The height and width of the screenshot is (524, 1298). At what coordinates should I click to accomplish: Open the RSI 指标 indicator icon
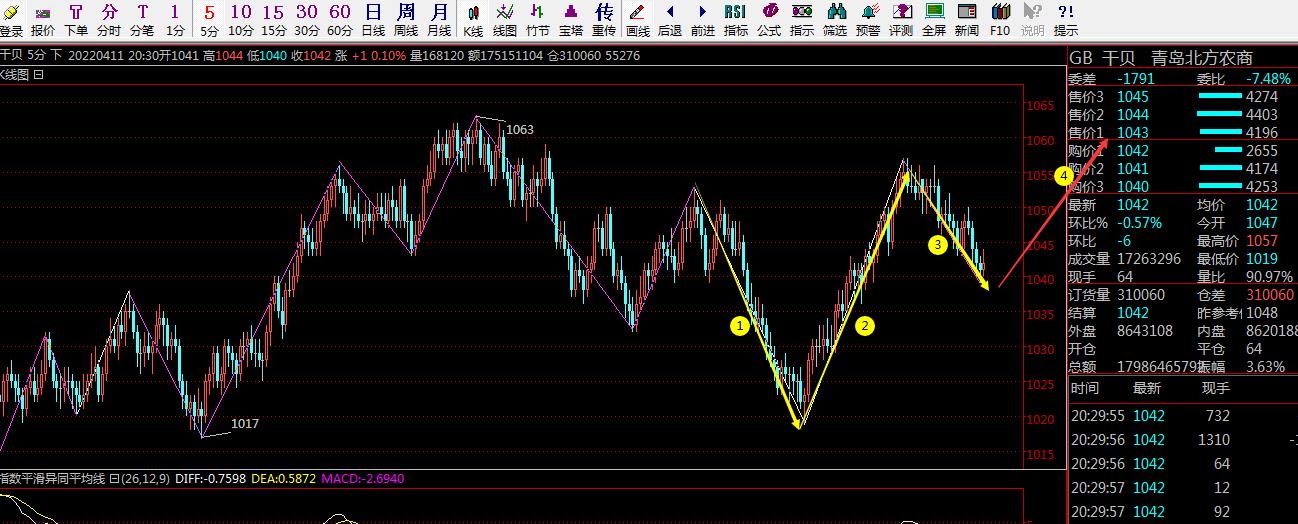(x=735, y=19)
